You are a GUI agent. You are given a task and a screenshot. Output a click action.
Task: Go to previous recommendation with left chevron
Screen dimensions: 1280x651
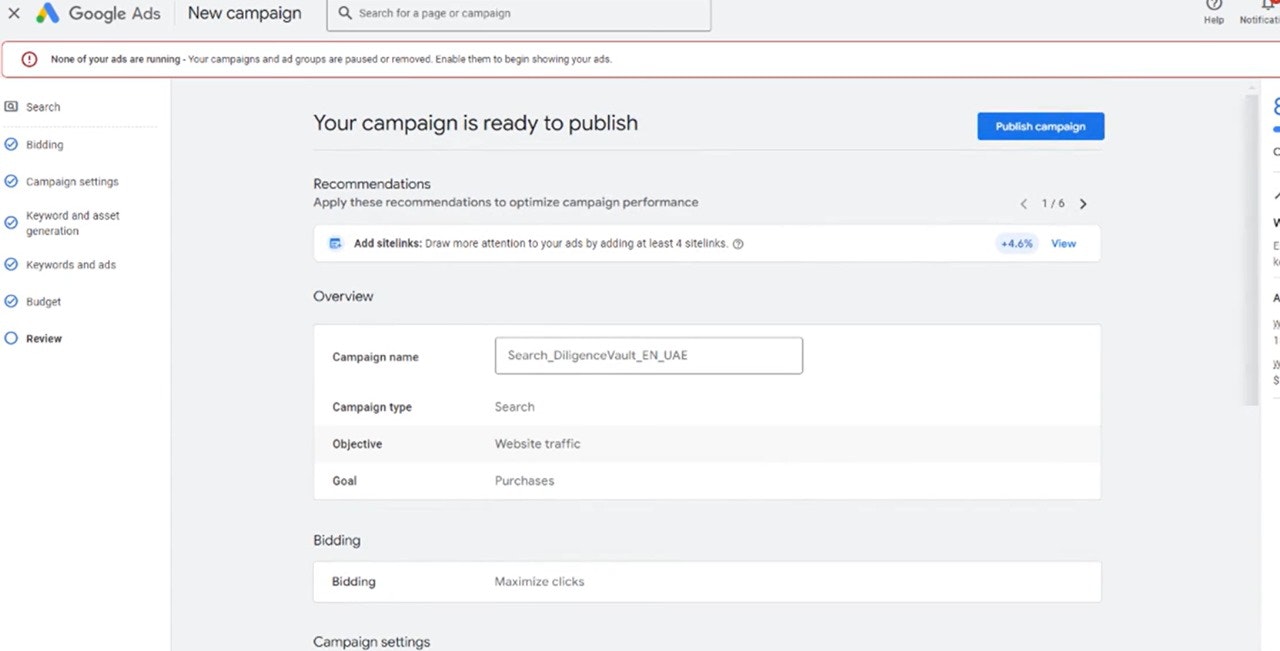point(1023,204)
